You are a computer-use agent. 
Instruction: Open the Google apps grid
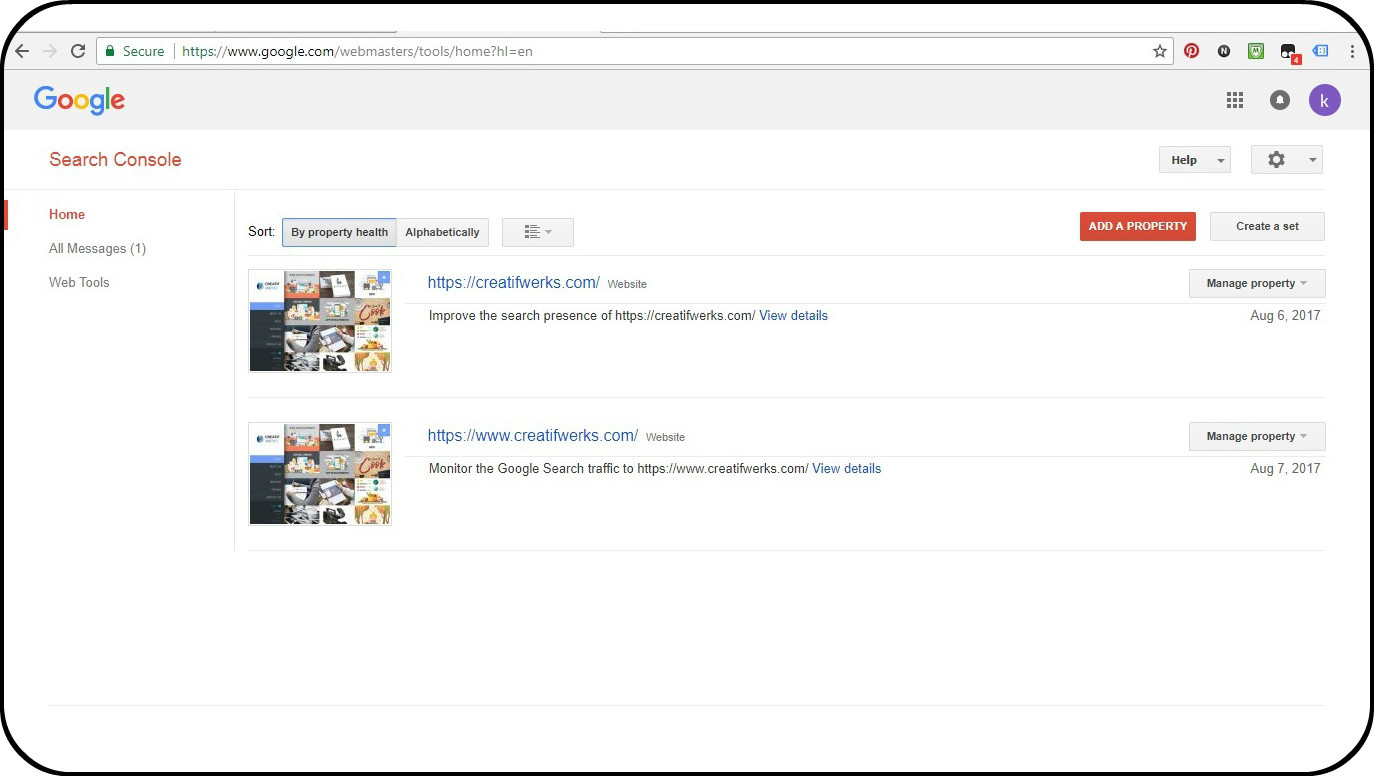(1235, 100)
